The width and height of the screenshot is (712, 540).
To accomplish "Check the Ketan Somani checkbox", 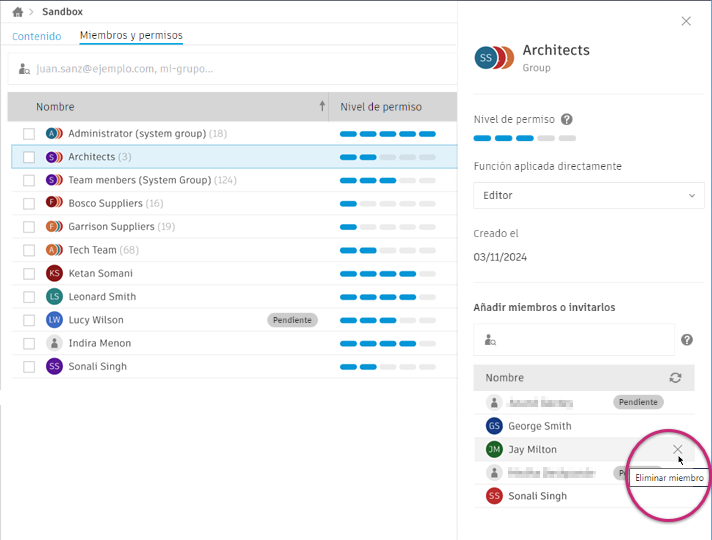I will click(29, 273).
